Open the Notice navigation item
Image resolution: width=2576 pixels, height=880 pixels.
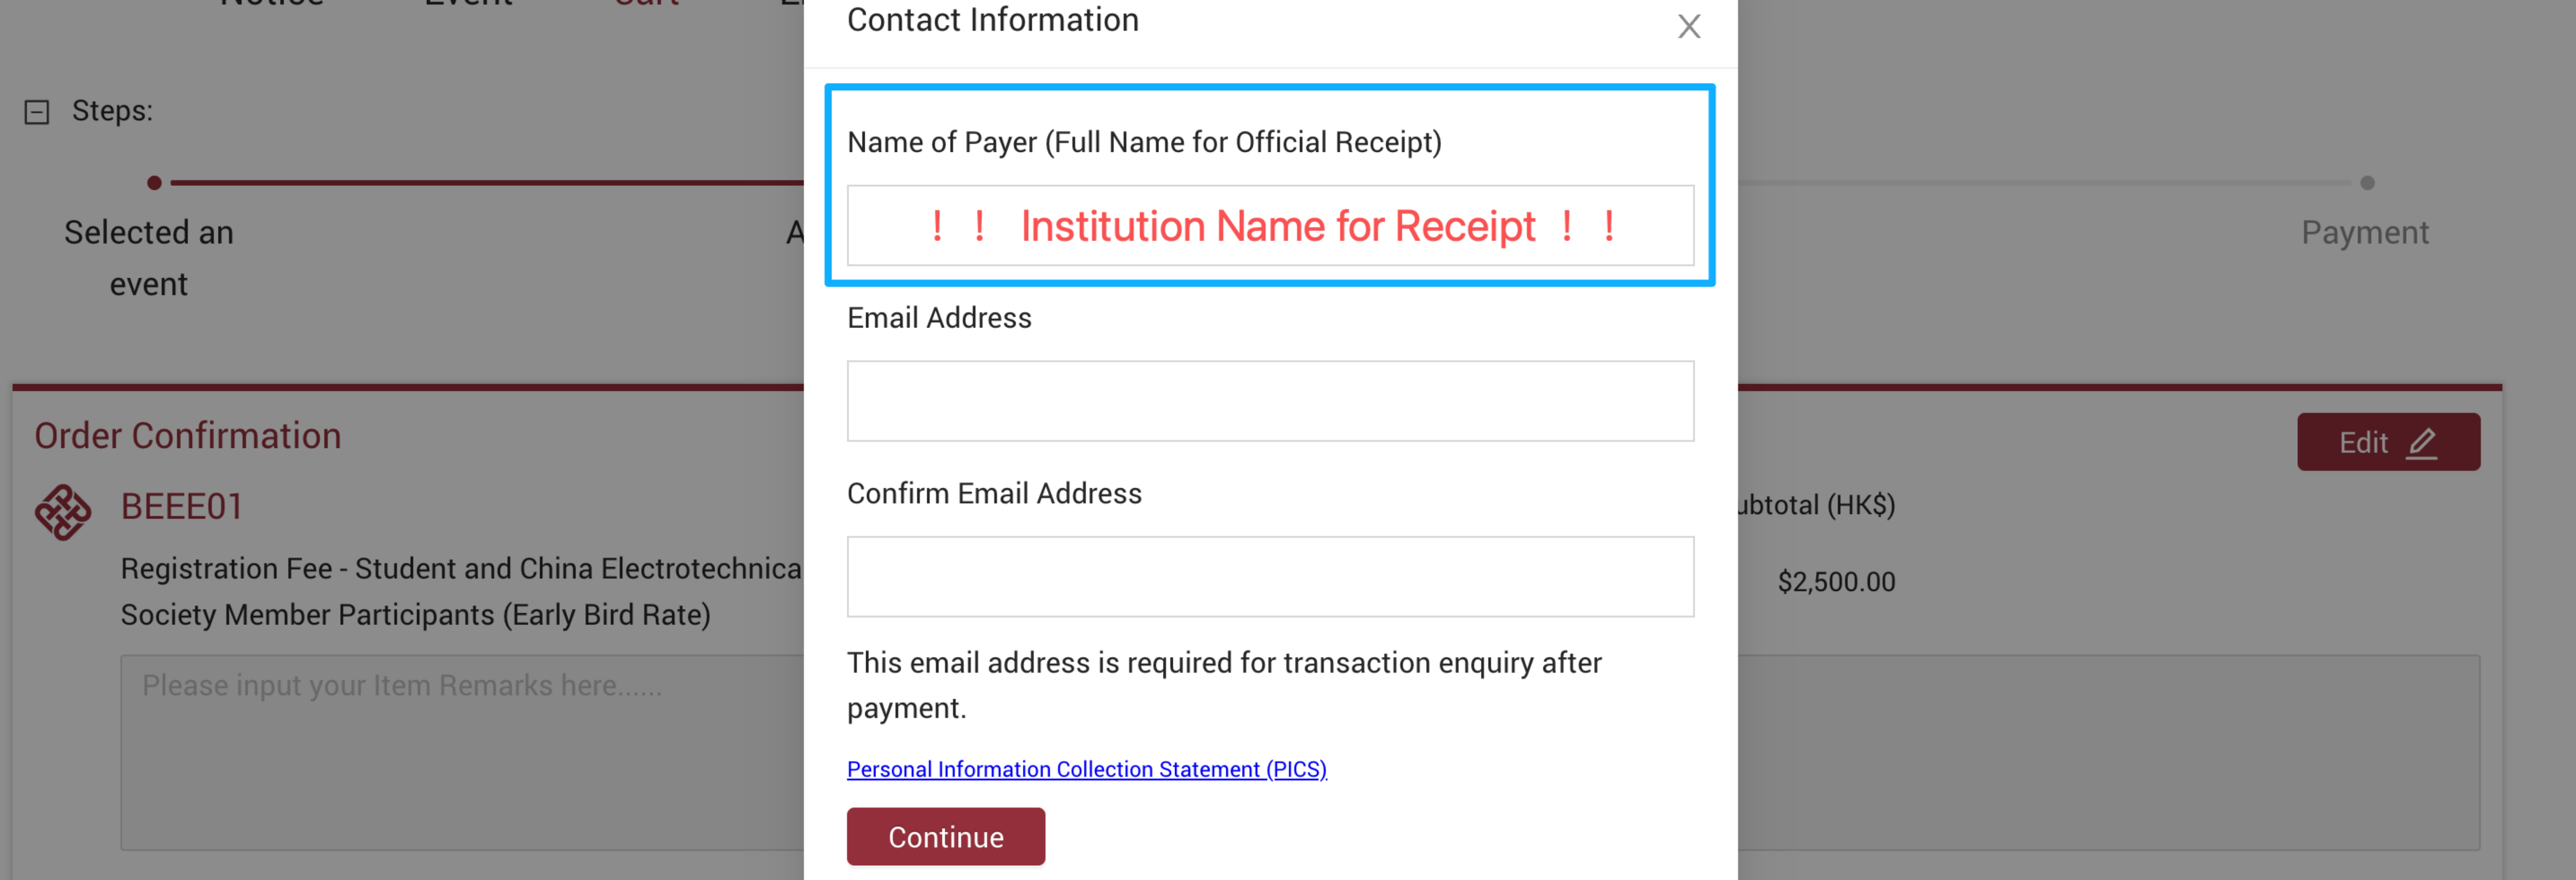[x=272, y=4]
